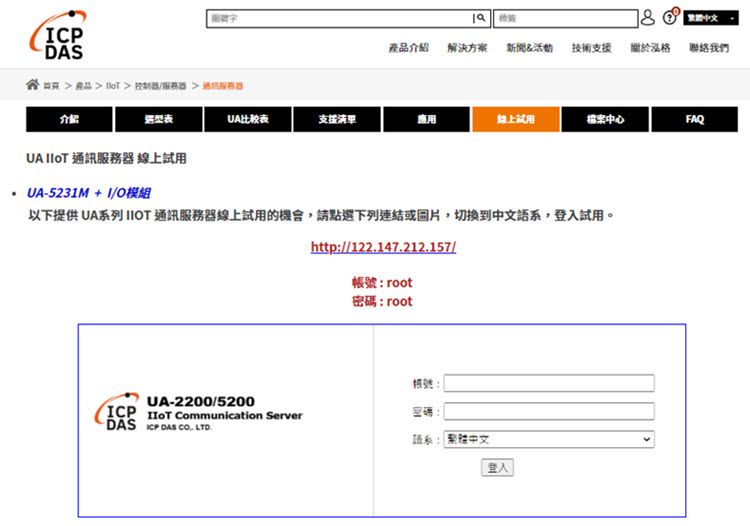
Task: Open the 產品介紹 menu
Action: [408, 48]
